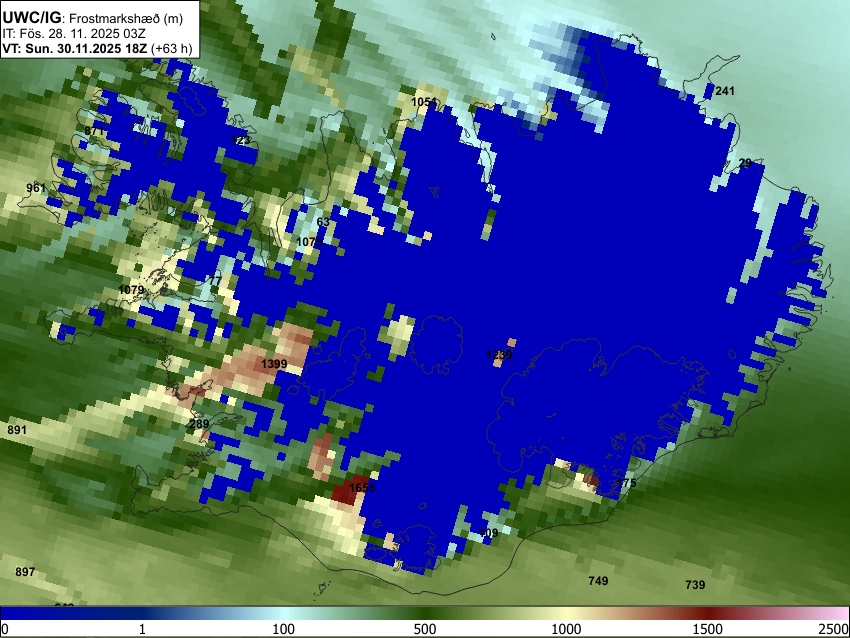The height and width of the screenshot is (638, 850).
Task: Click the map value "891"
Action: point(17,430)
